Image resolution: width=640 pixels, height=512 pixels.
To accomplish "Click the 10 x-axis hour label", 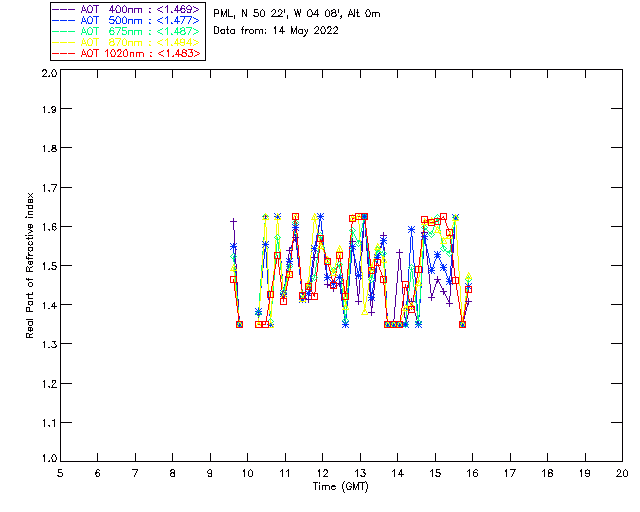I will [x=247, y=473].
